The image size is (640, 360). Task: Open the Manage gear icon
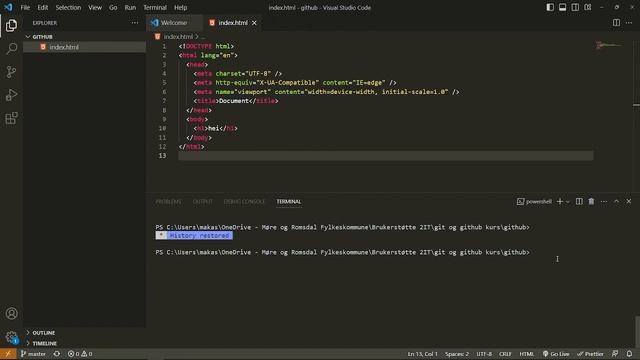click(x=11, y=337)
